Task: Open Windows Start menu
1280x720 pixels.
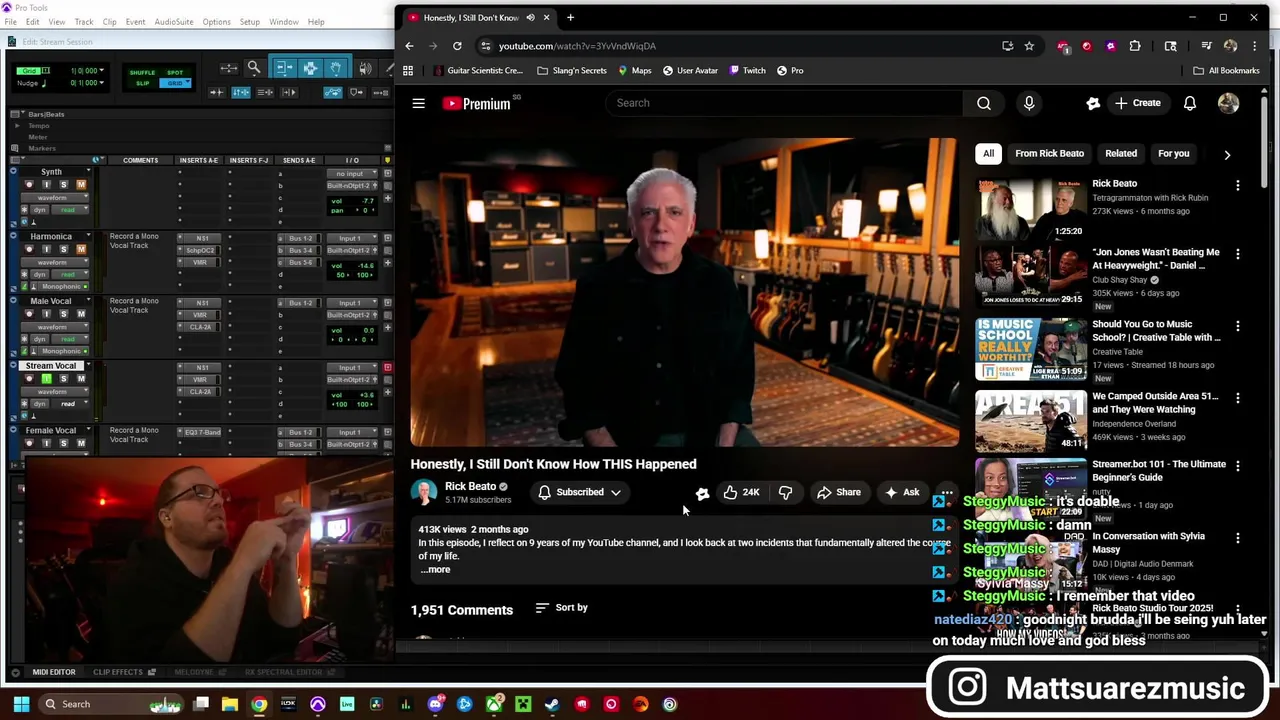Action: point(21,704)
